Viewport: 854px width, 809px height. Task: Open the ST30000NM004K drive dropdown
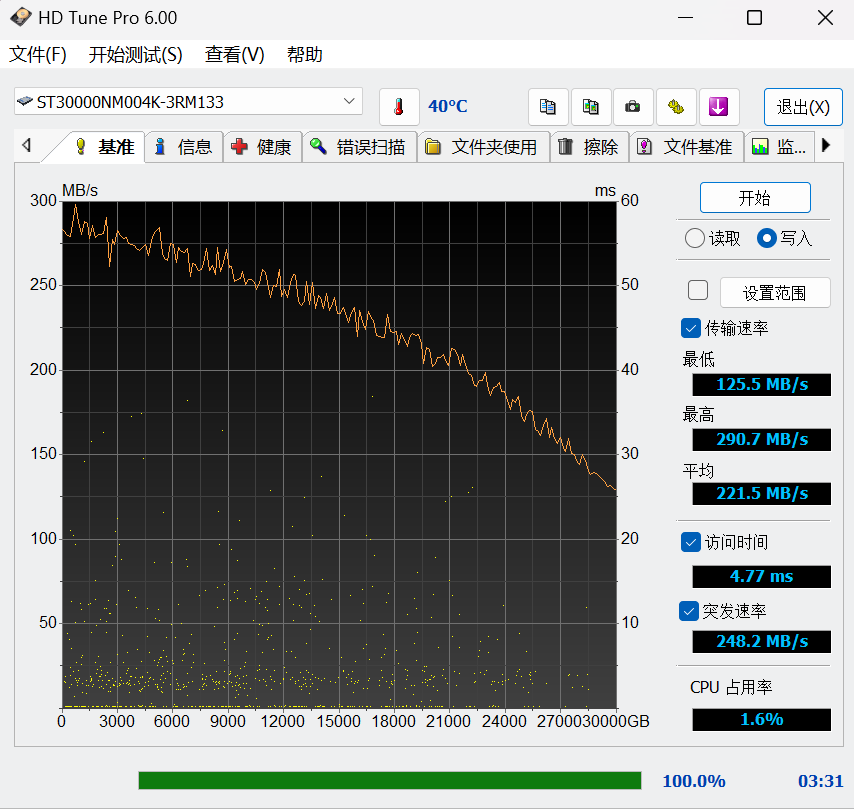point(349,101)
